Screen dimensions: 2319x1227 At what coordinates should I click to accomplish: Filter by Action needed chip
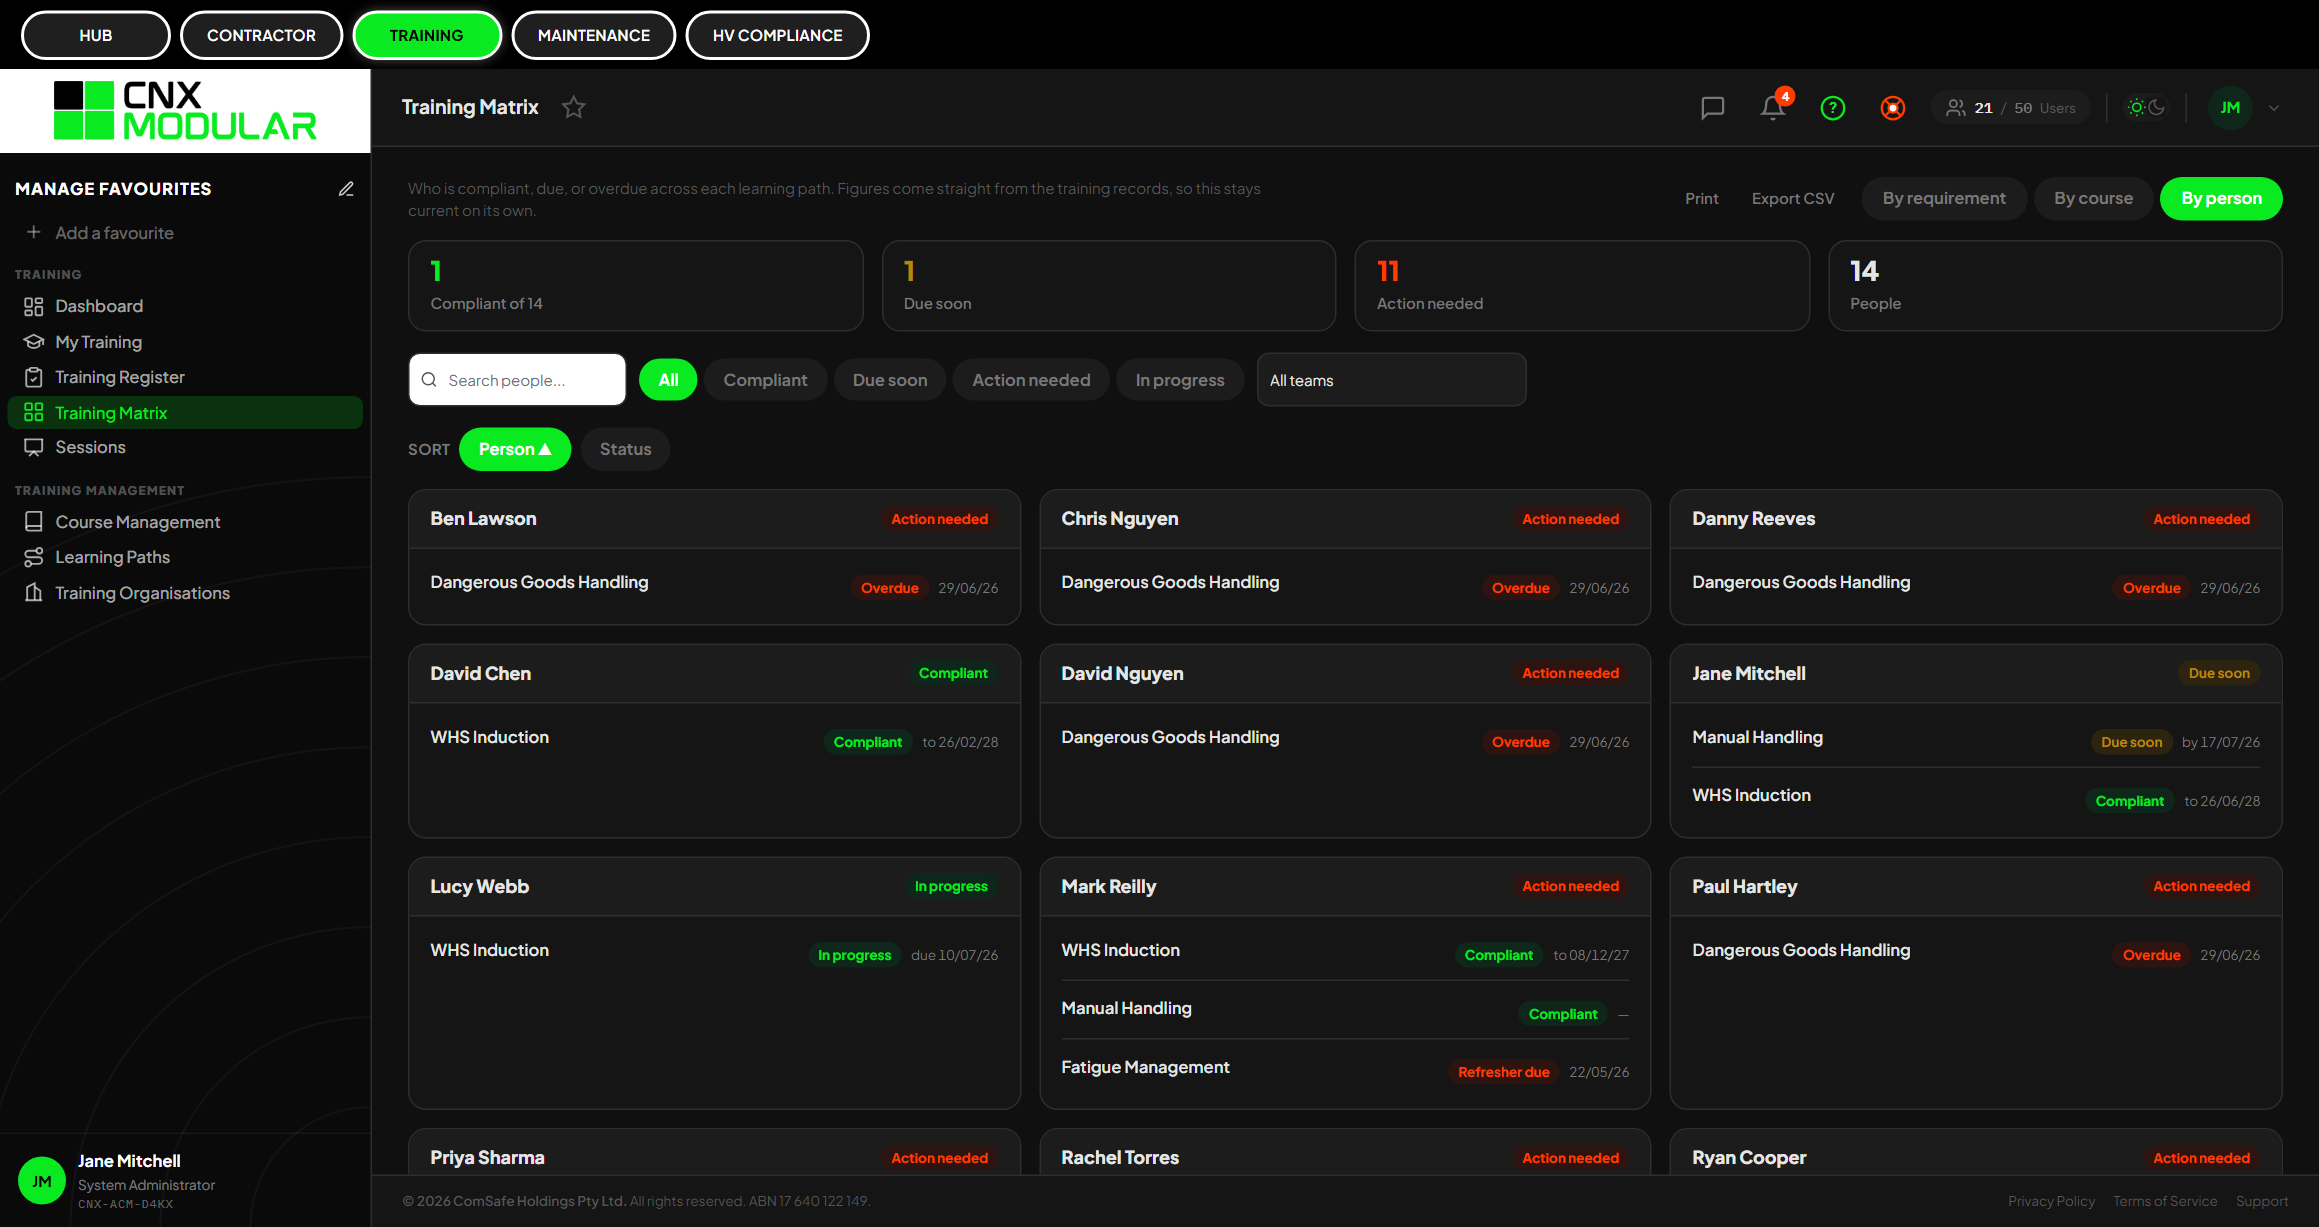tap(1031, 380)
